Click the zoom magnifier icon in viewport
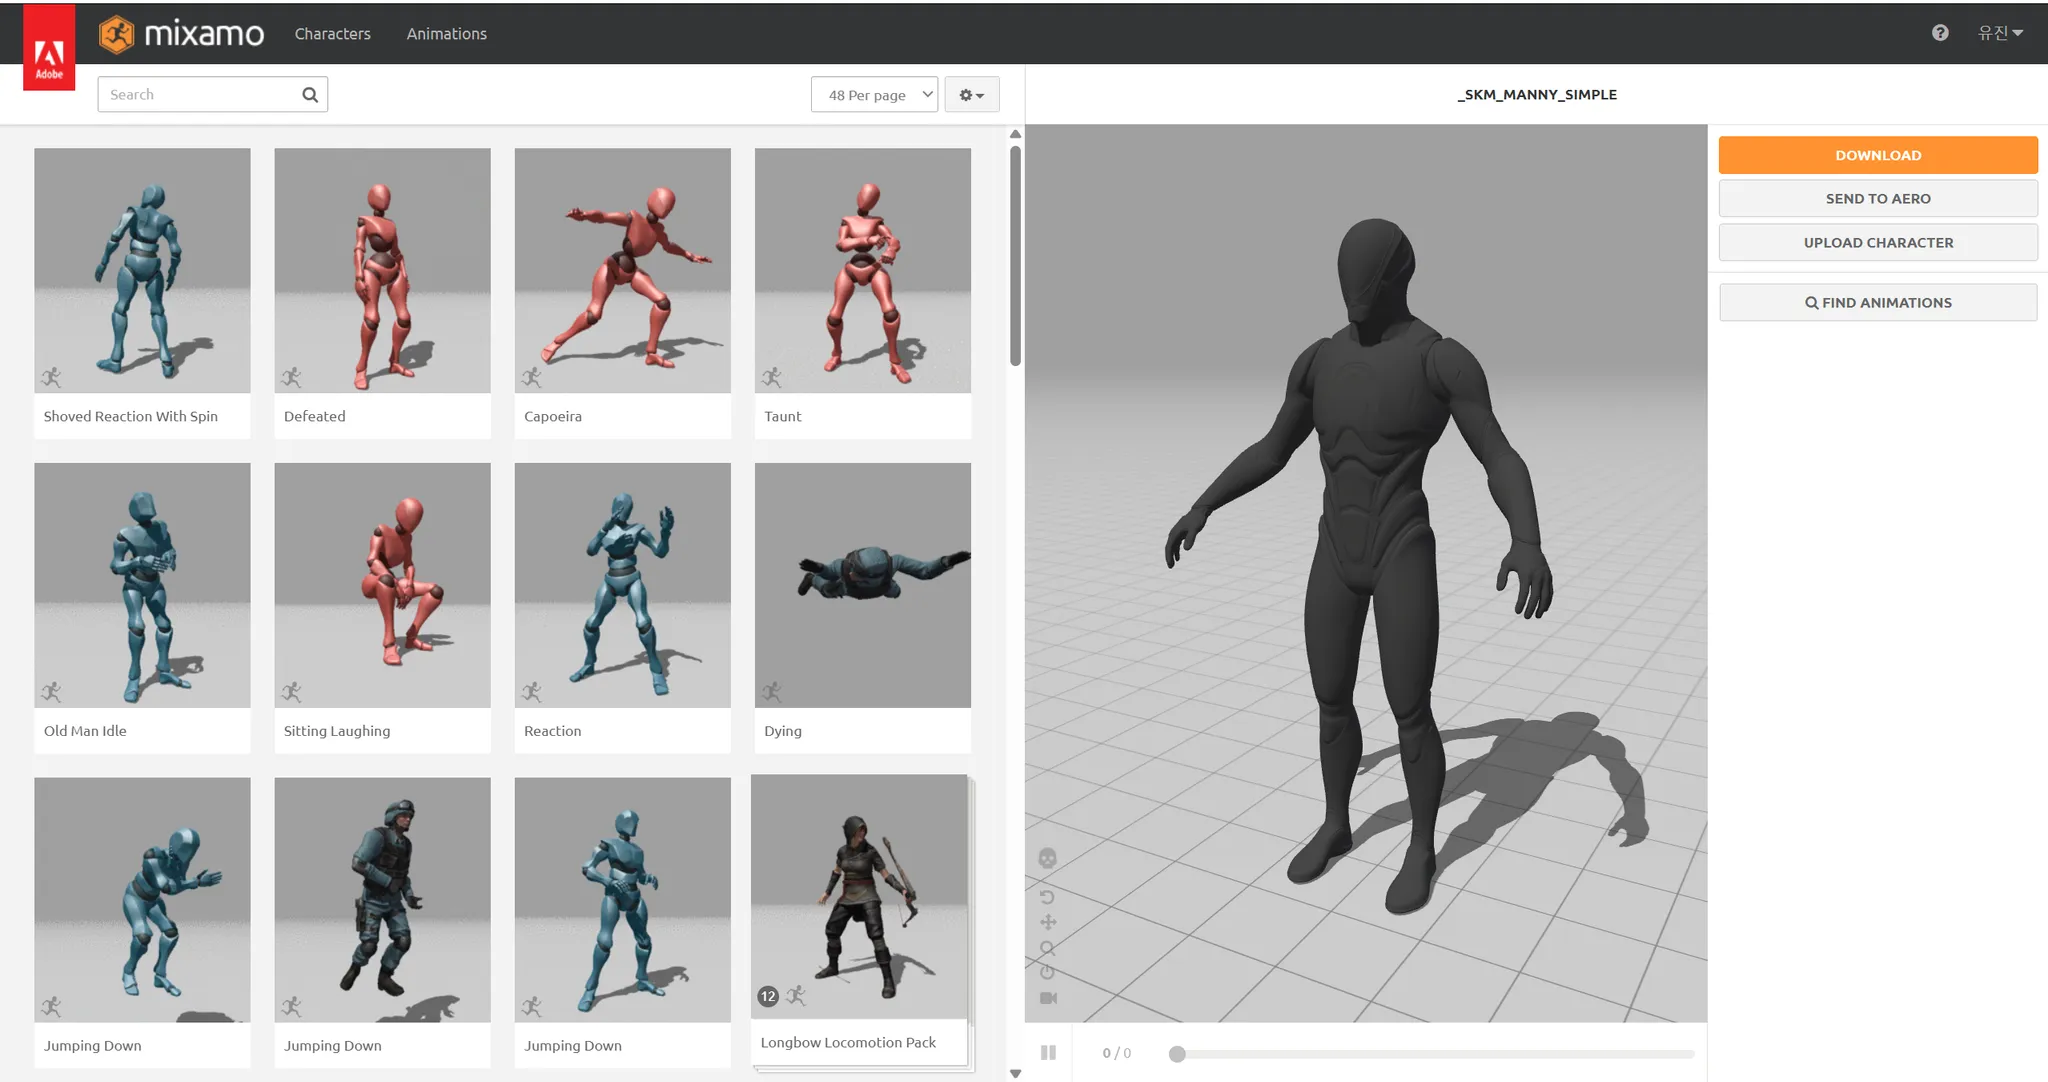This screenshot has height=1082, width=2048. (x=1047, y=948)
